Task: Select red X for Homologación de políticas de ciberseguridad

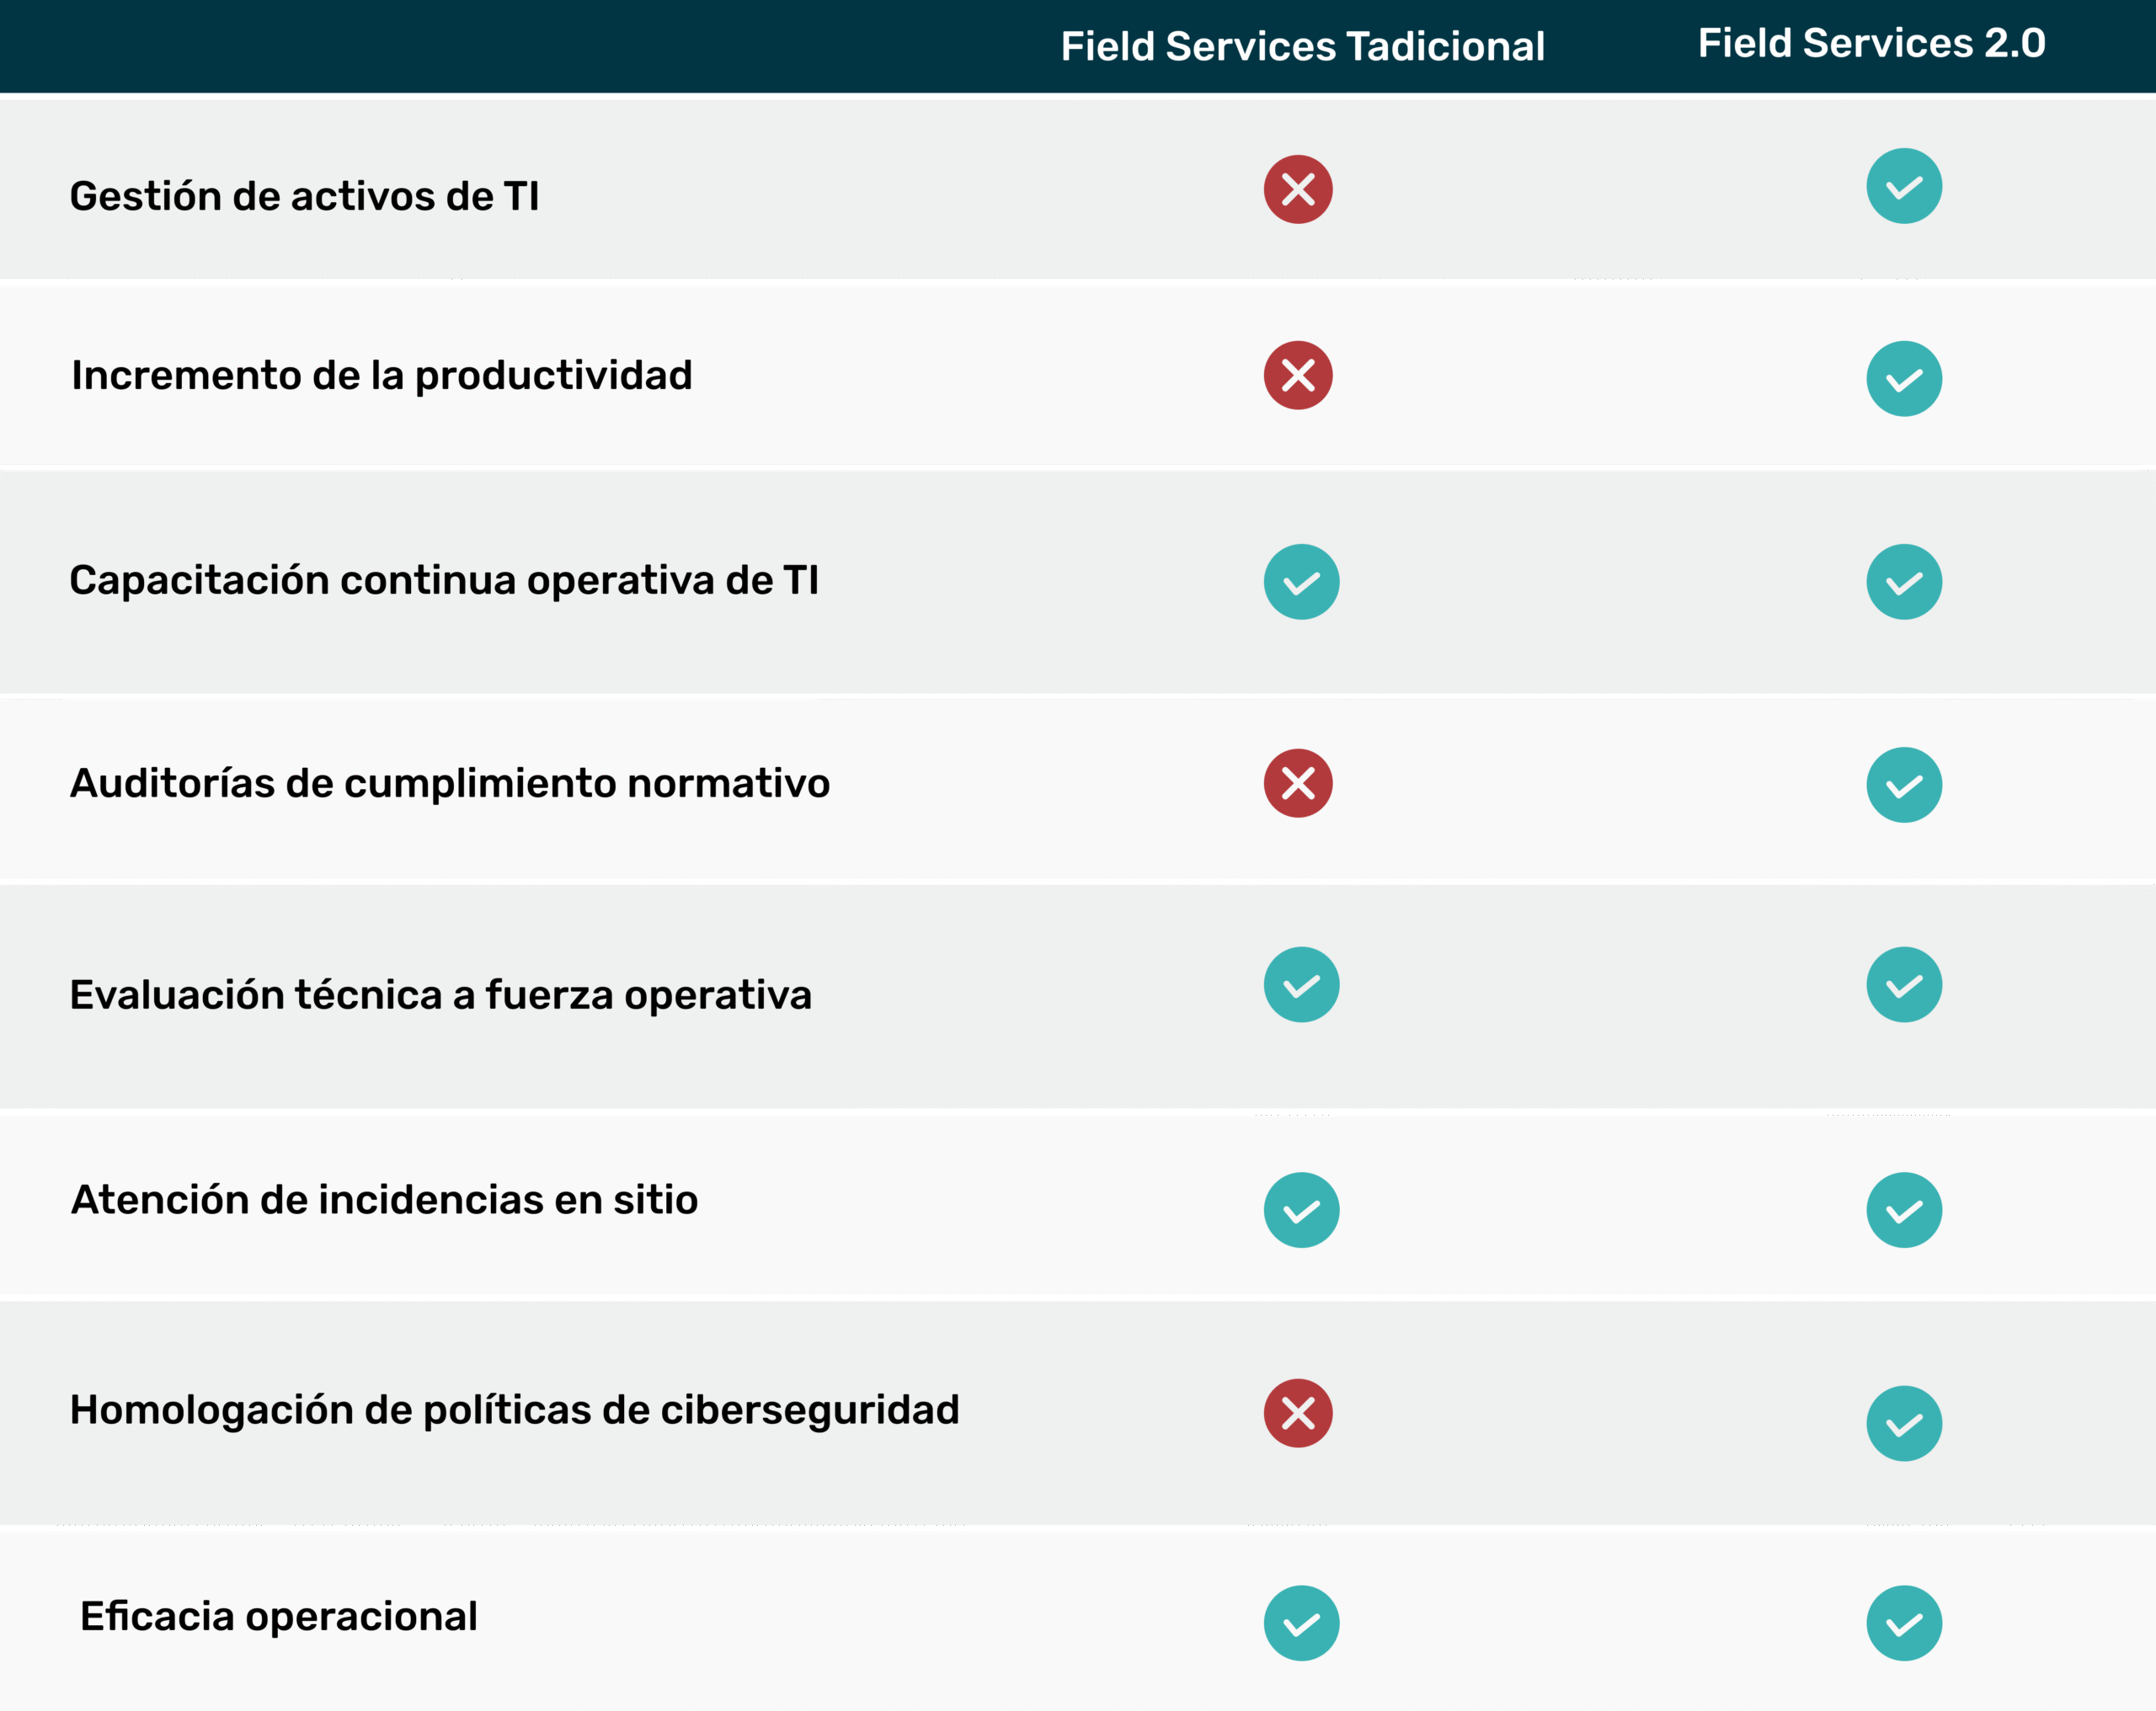Action: coord(1298,1413)
